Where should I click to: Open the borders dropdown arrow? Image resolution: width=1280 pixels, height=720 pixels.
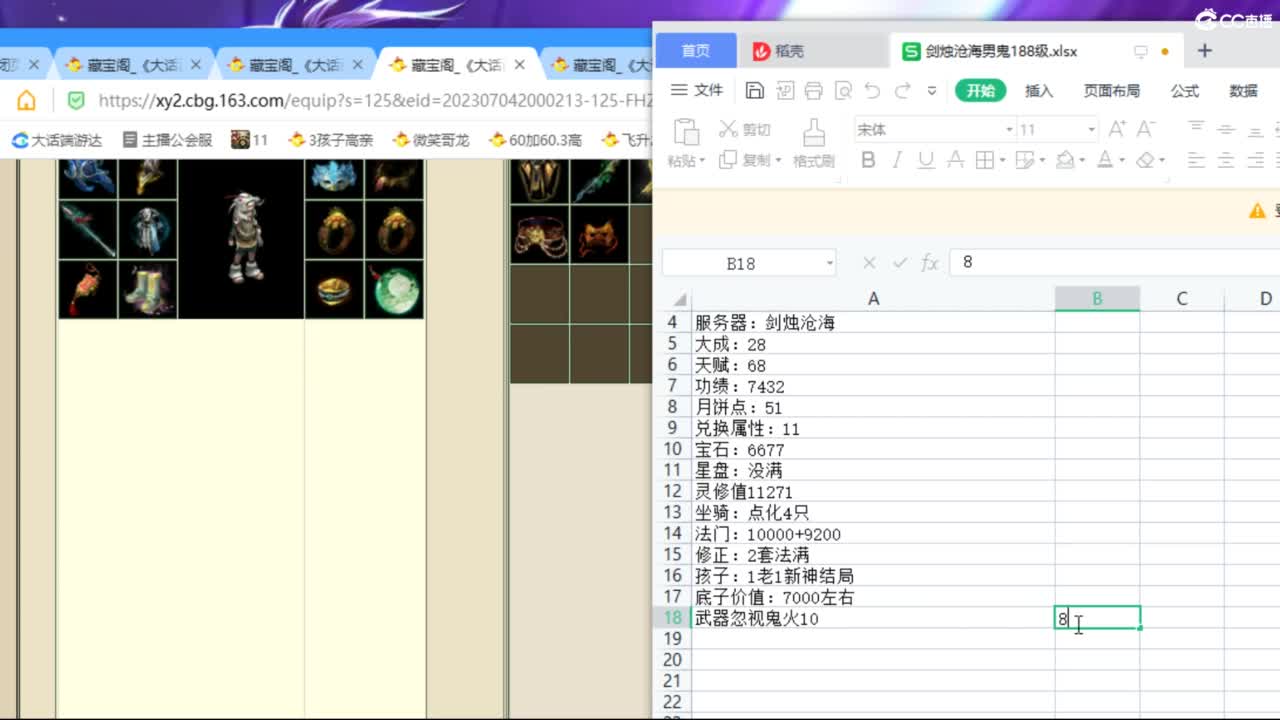(x=1002, y=161)
